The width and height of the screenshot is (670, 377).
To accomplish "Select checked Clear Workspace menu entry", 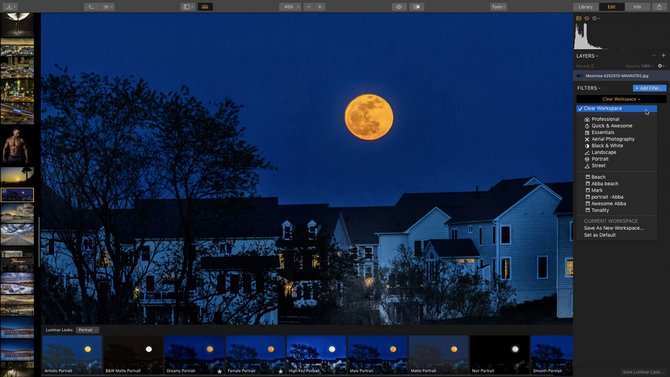I will point(617,109).
